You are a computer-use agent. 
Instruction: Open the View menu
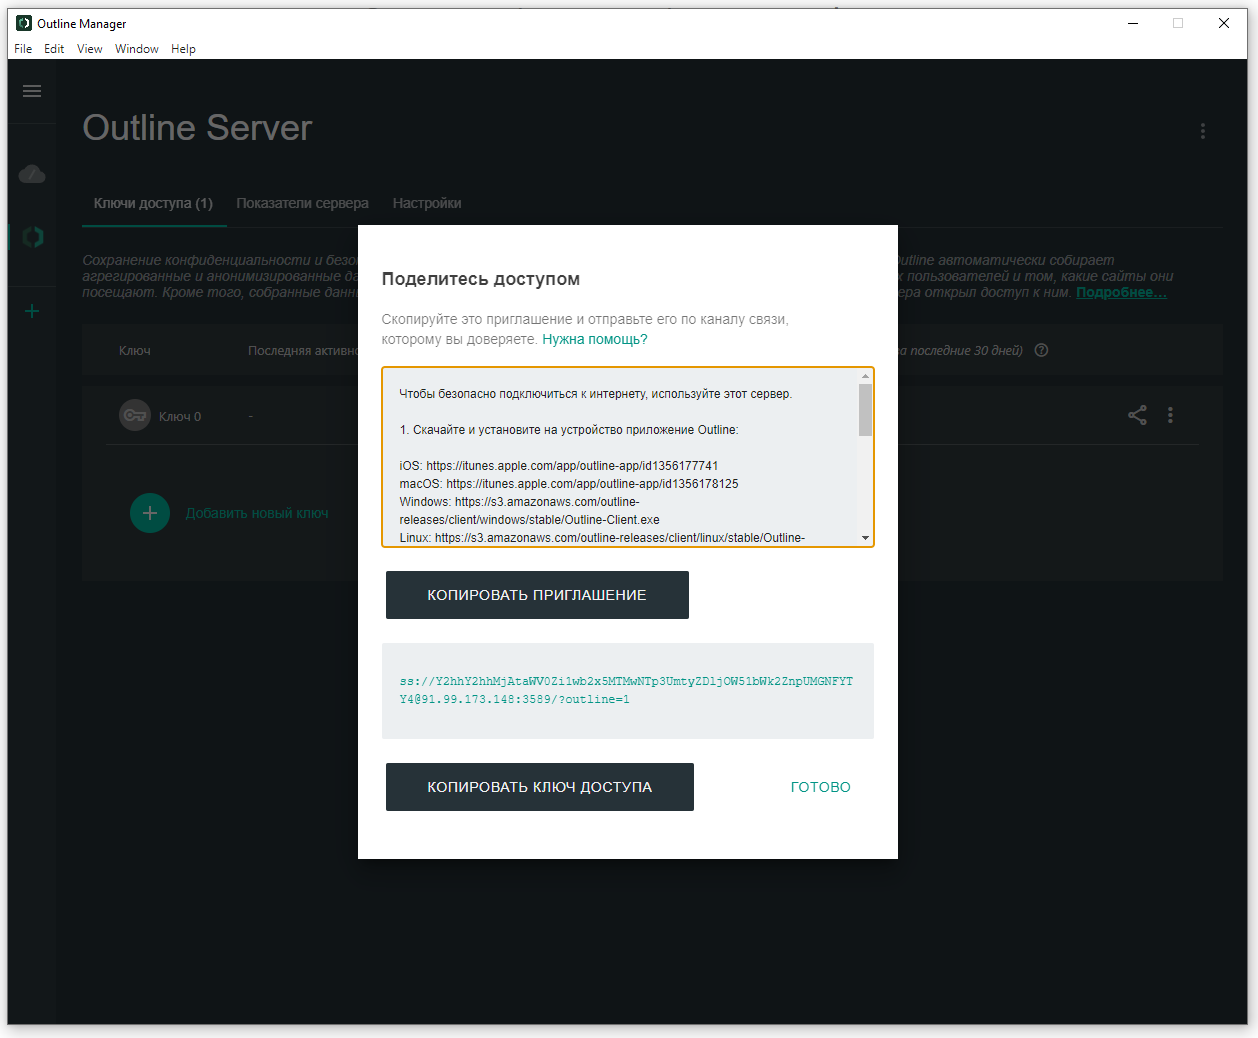(90, 49)
